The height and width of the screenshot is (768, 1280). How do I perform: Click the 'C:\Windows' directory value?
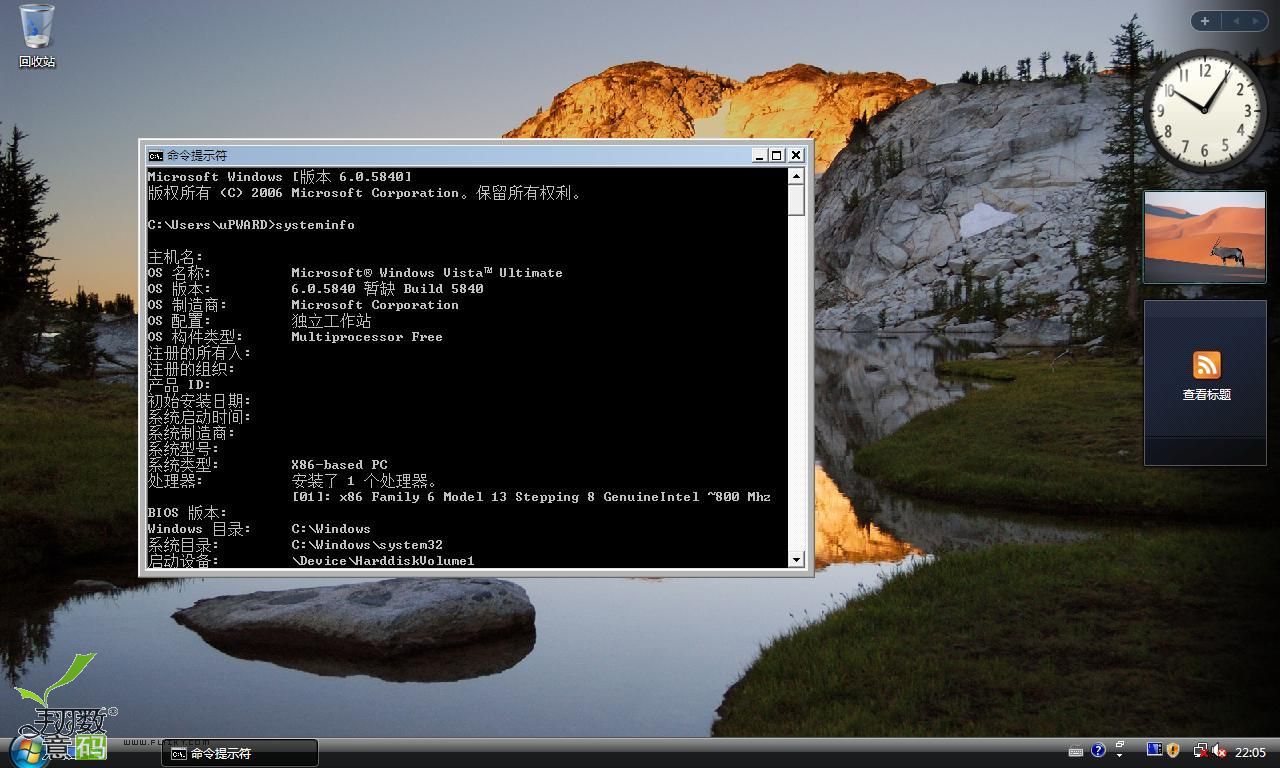coord(331,529)
